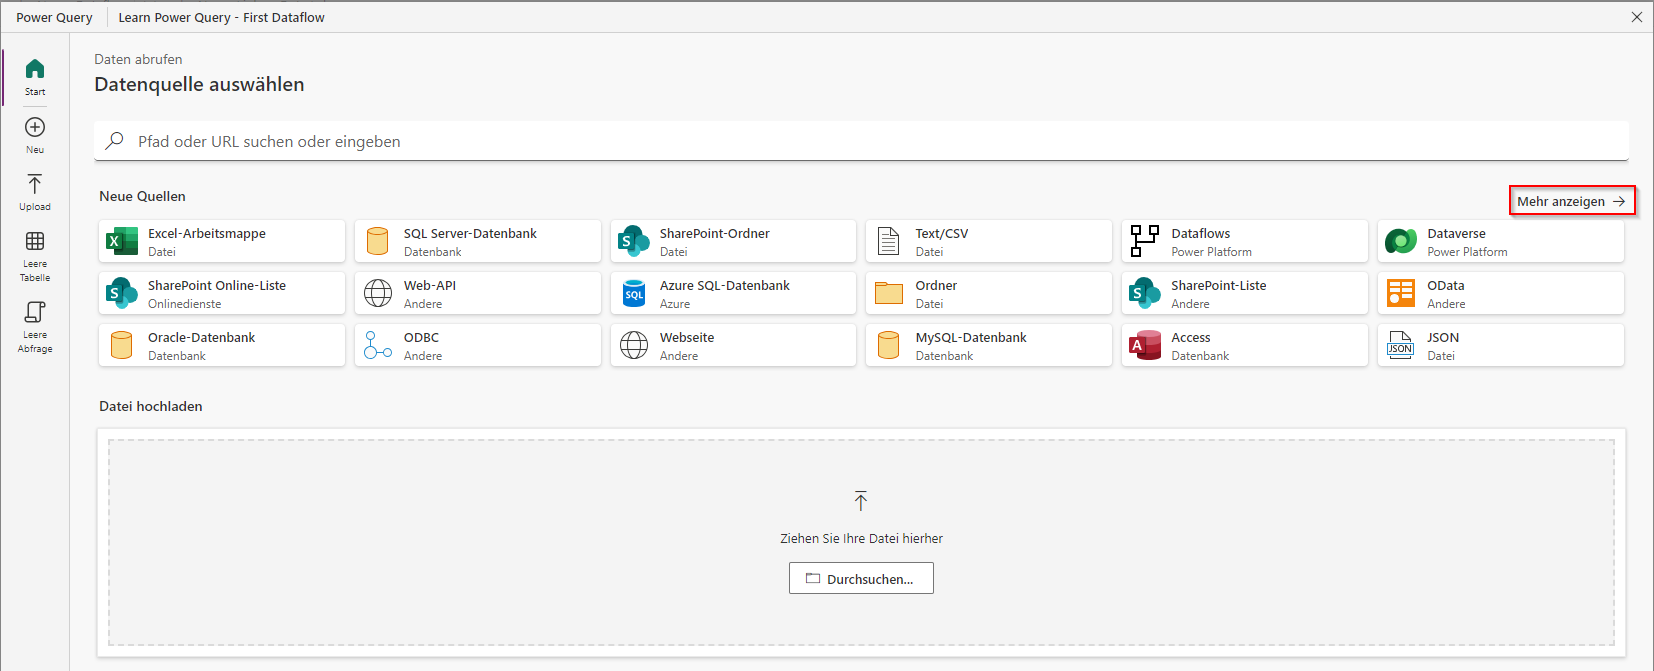Select Dataverse label text
1654x671 pixels.
[x=1457, y=233]
